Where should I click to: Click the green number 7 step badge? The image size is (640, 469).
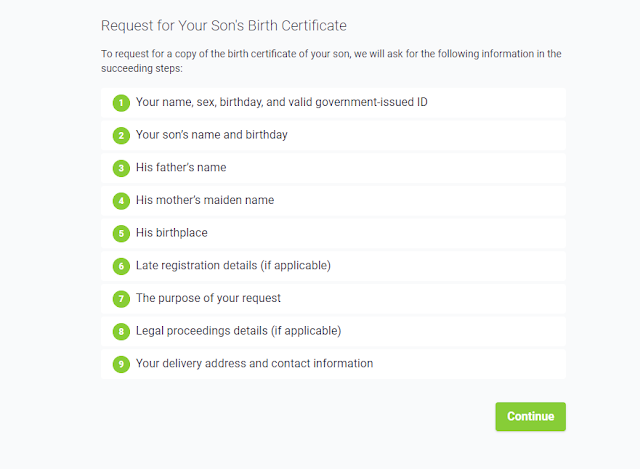tap(121, 299)
